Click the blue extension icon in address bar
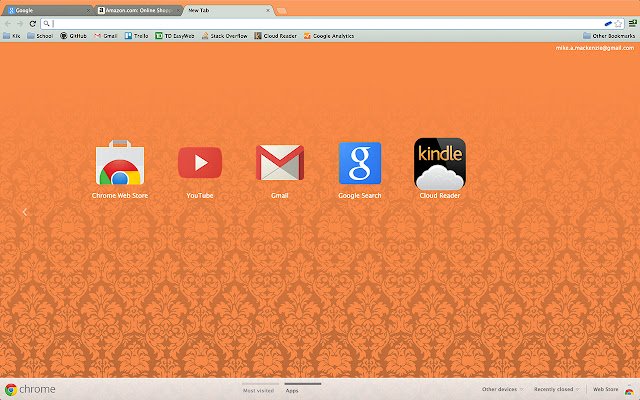 click(608, 24)
